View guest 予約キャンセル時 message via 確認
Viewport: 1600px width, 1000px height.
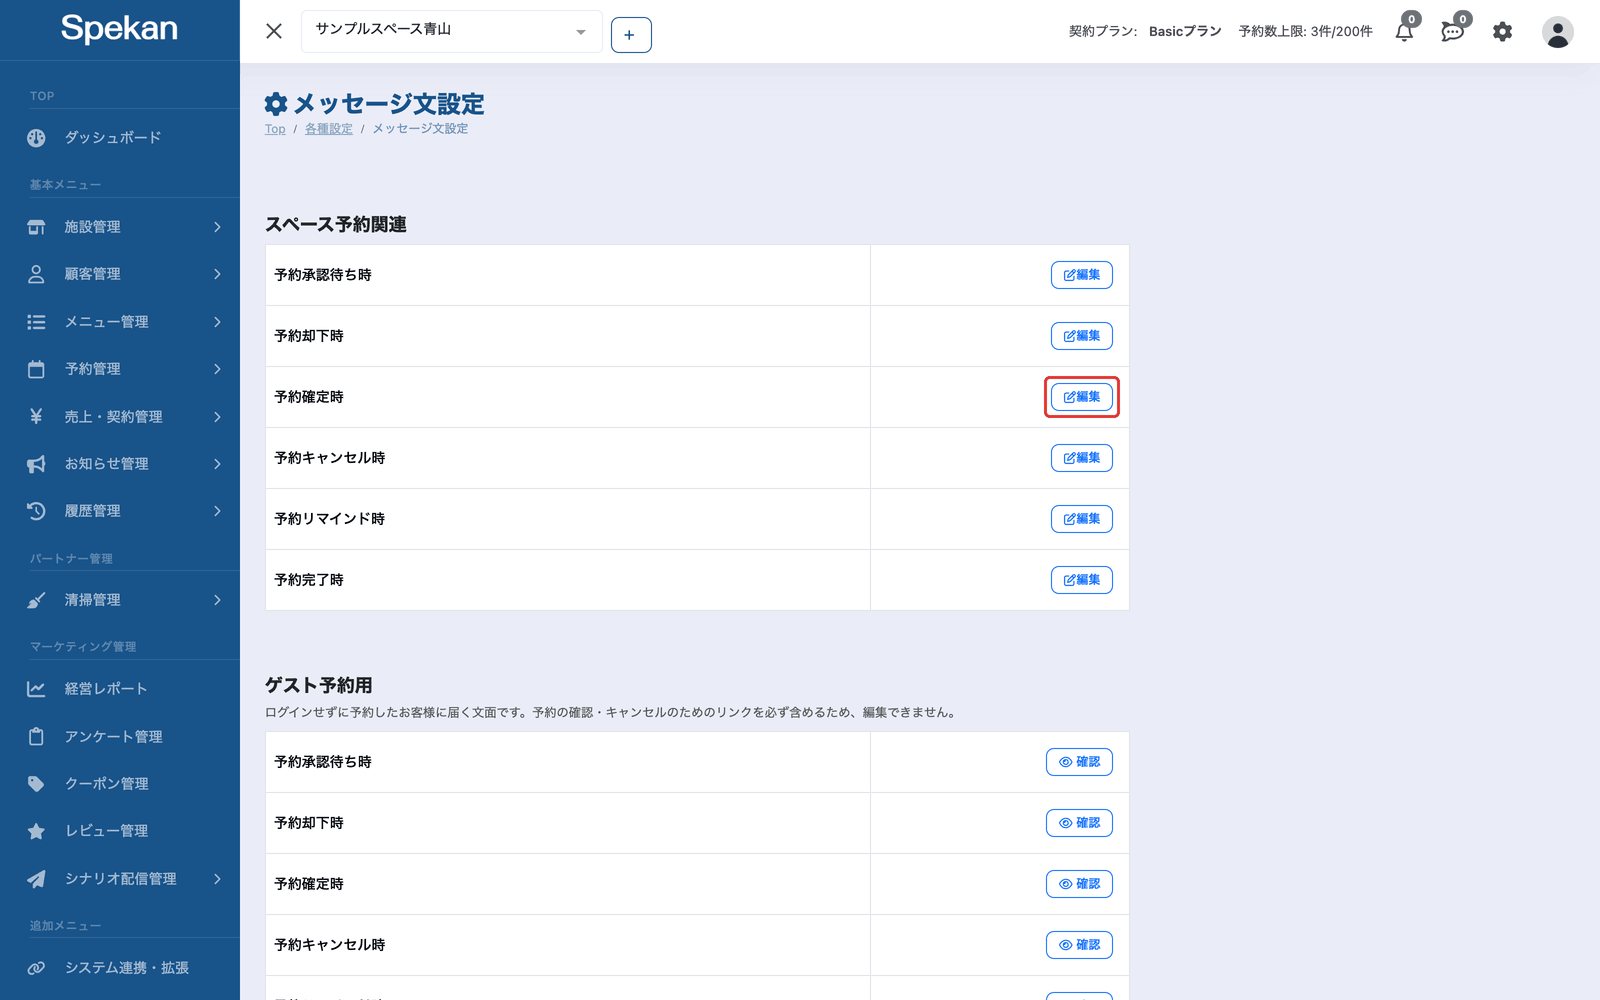pyautogui.click(x=1079, y=945)
